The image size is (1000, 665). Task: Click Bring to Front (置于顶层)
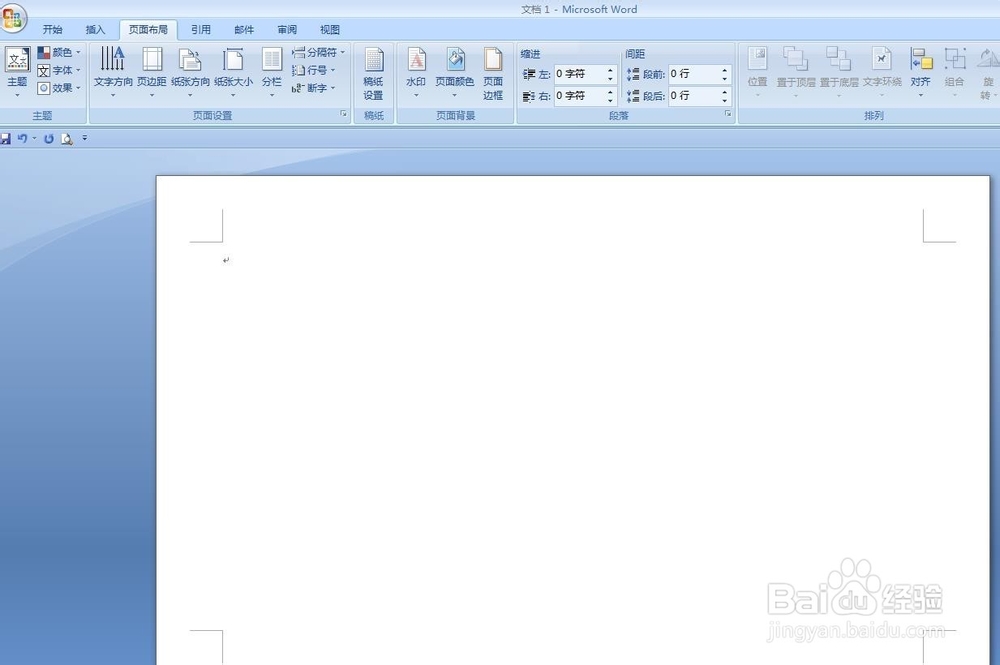click(x=796, y=70)
